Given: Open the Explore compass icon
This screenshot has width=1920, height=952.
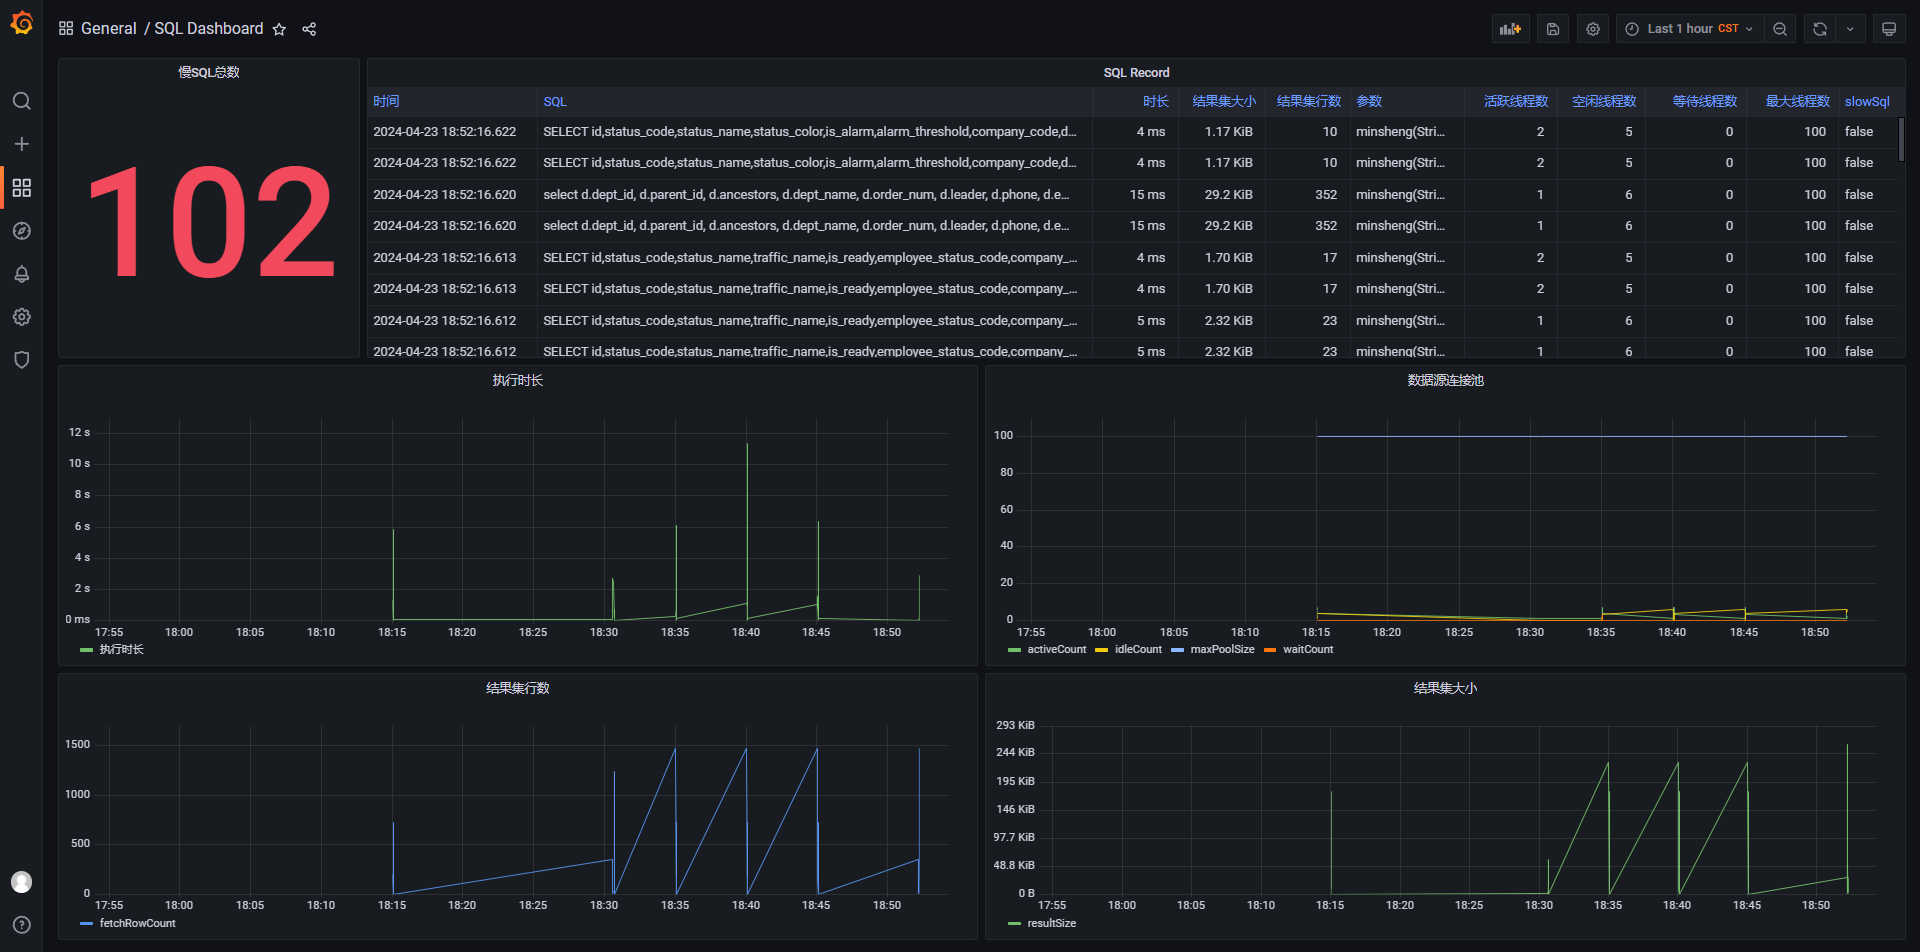Looking at the screenshot, I should pyautogui.click(x=21, y=231).
